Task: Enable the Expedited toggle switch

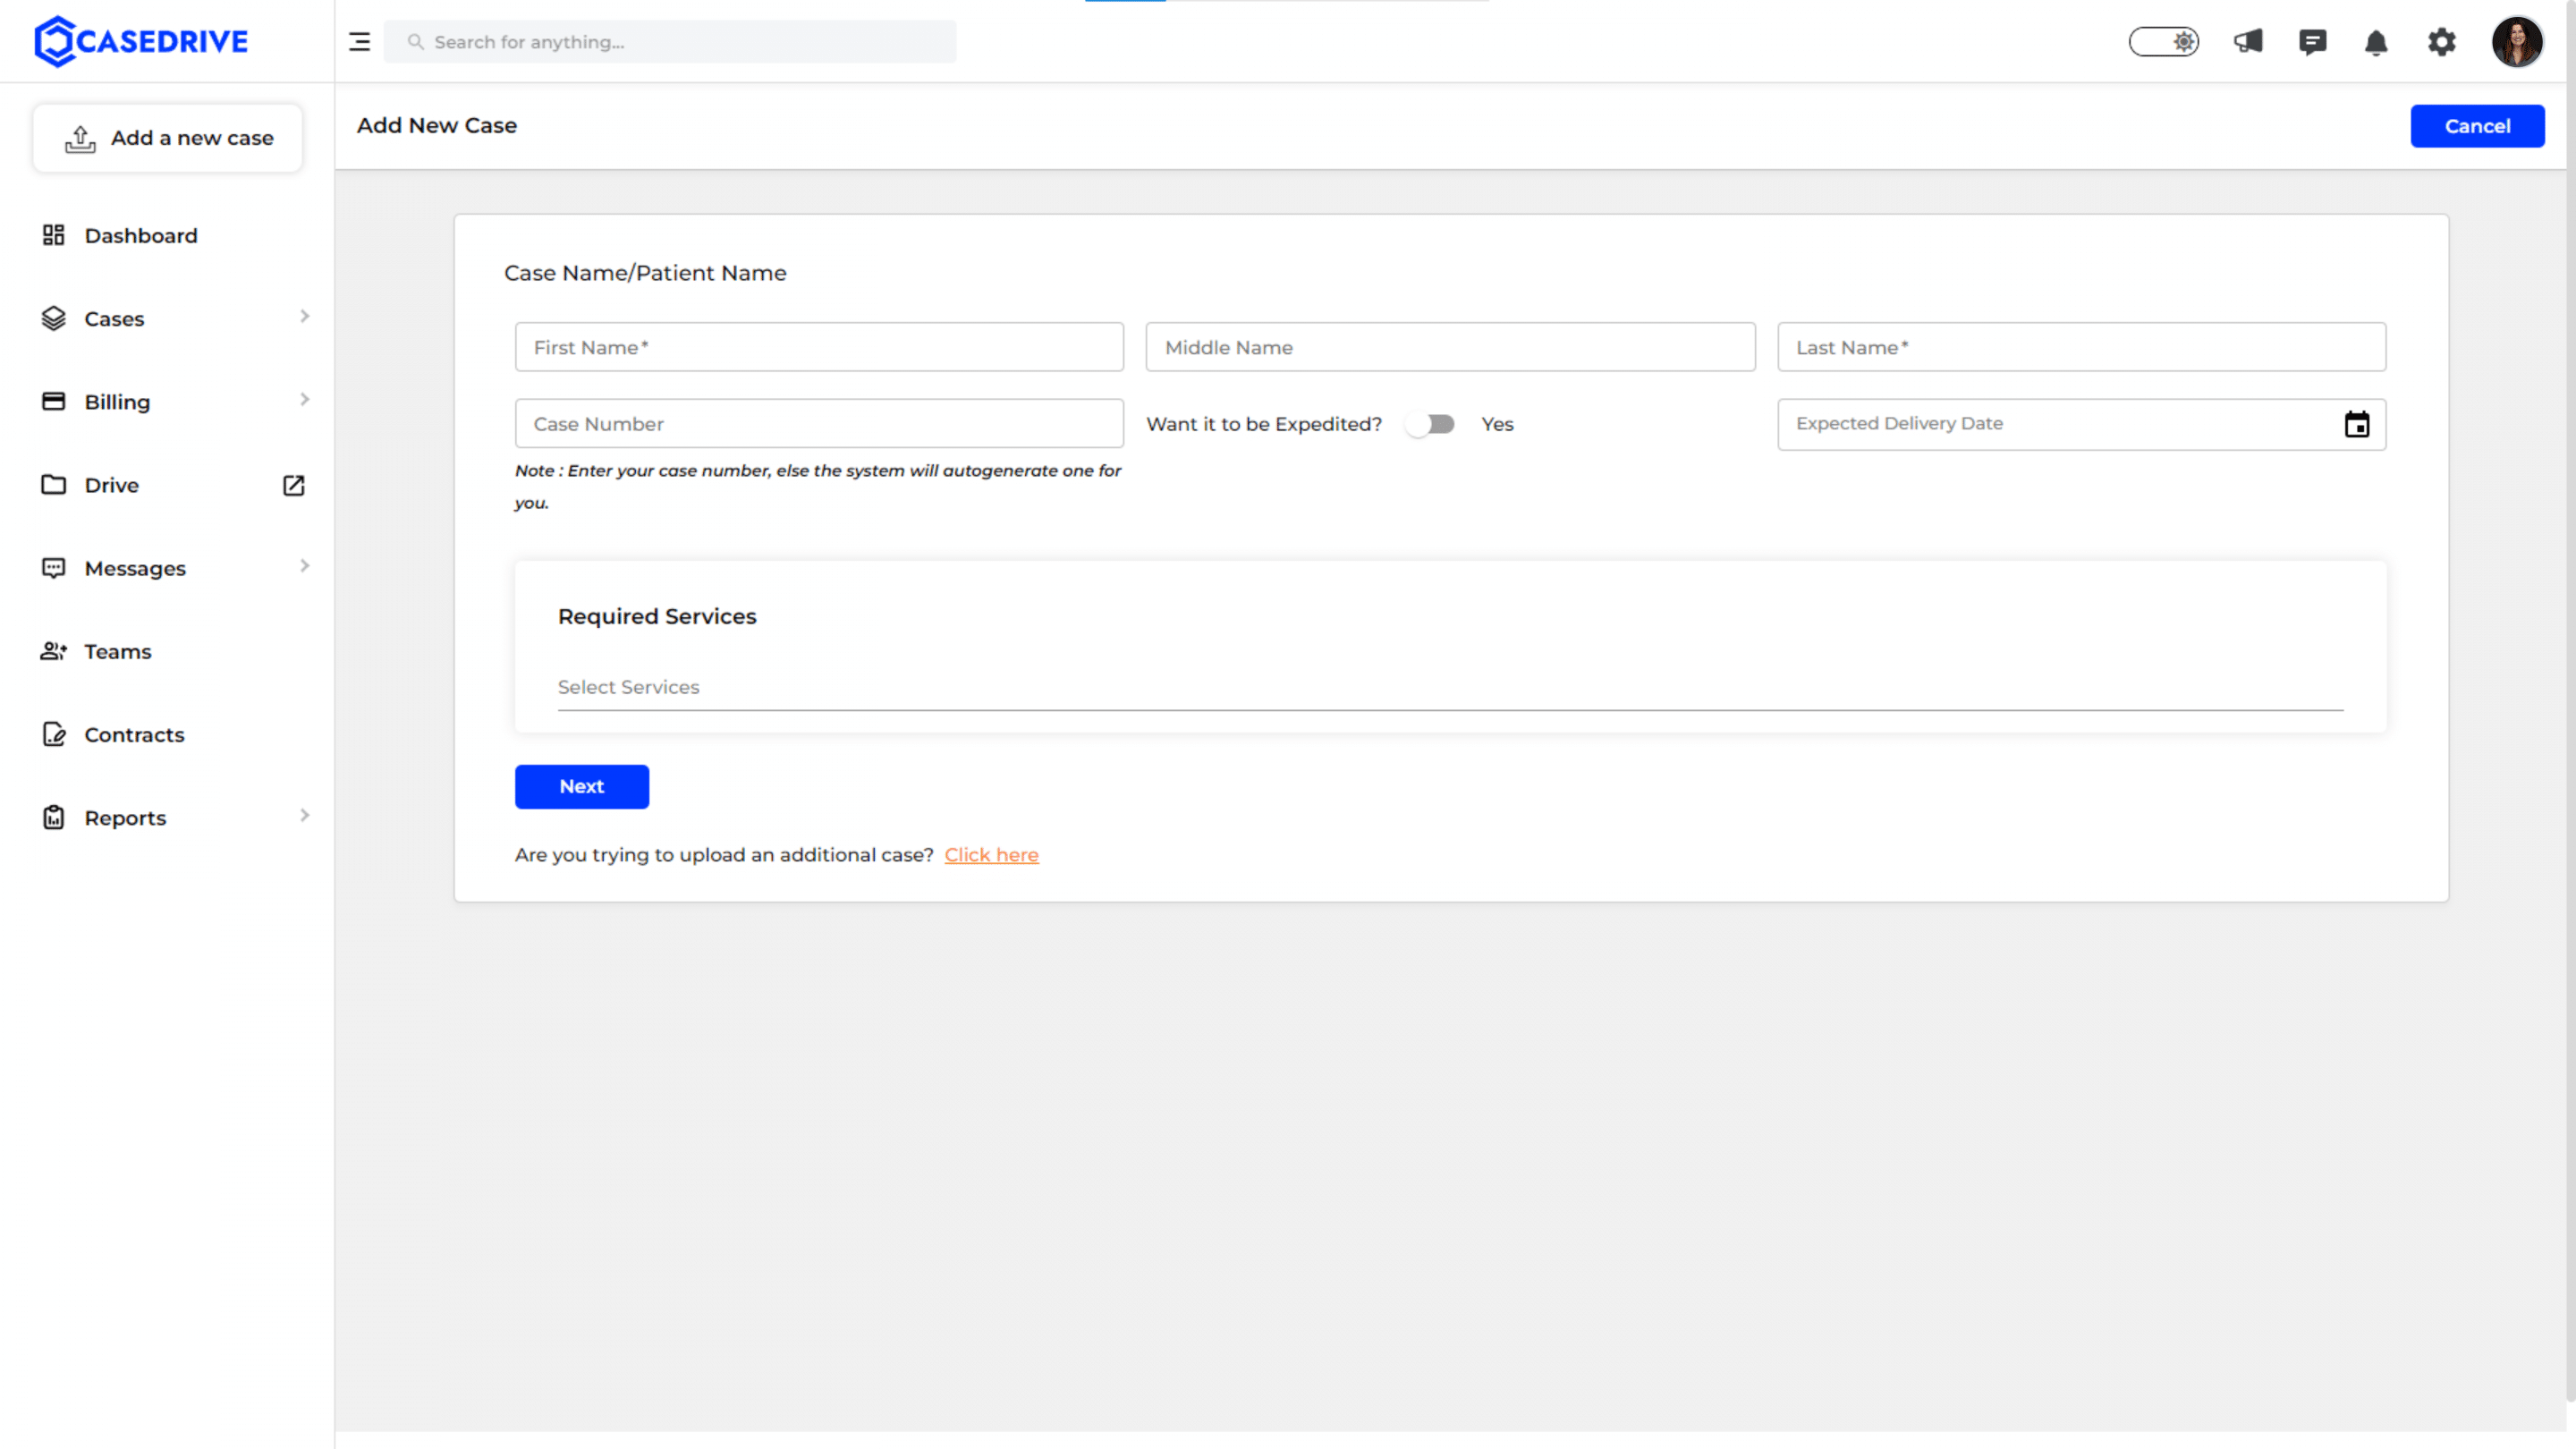Action: pyautogui.click(x=1429, y=424)
